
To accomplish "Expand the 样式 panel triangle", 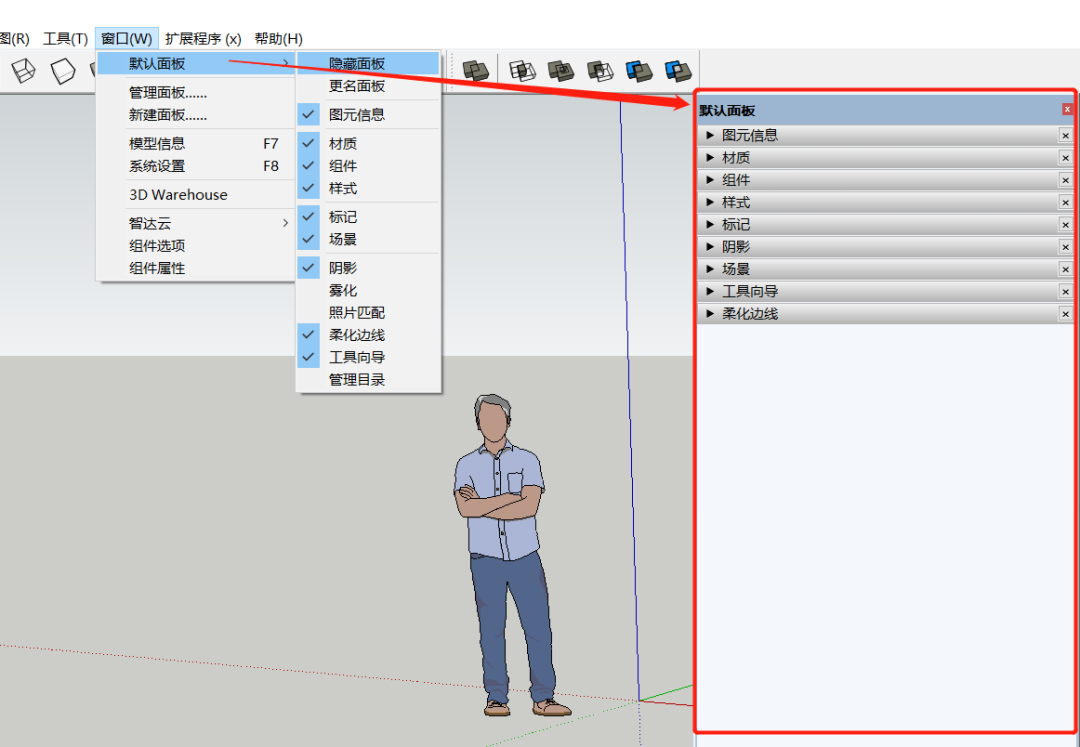I will (710, 202).
